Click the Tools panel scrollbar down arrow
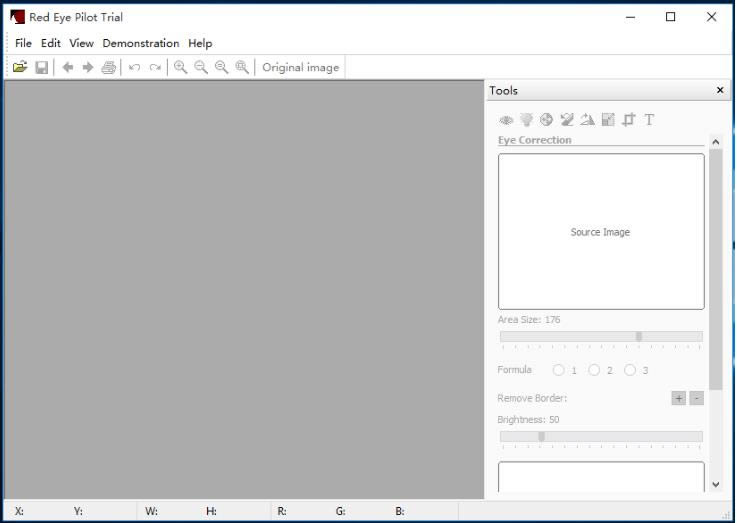The image size is (737, 523). (716, 484)
